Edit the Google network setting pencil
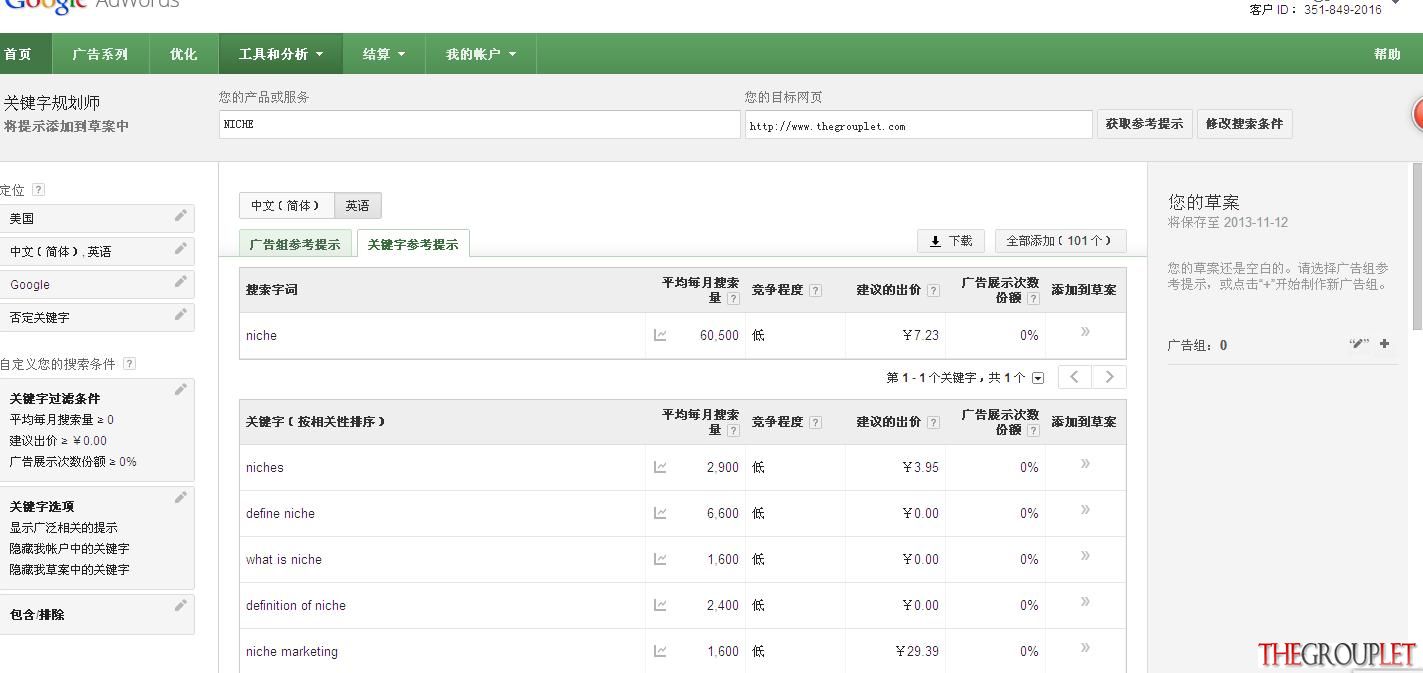This screenshot has width=1423, height=673. [181, 282]
